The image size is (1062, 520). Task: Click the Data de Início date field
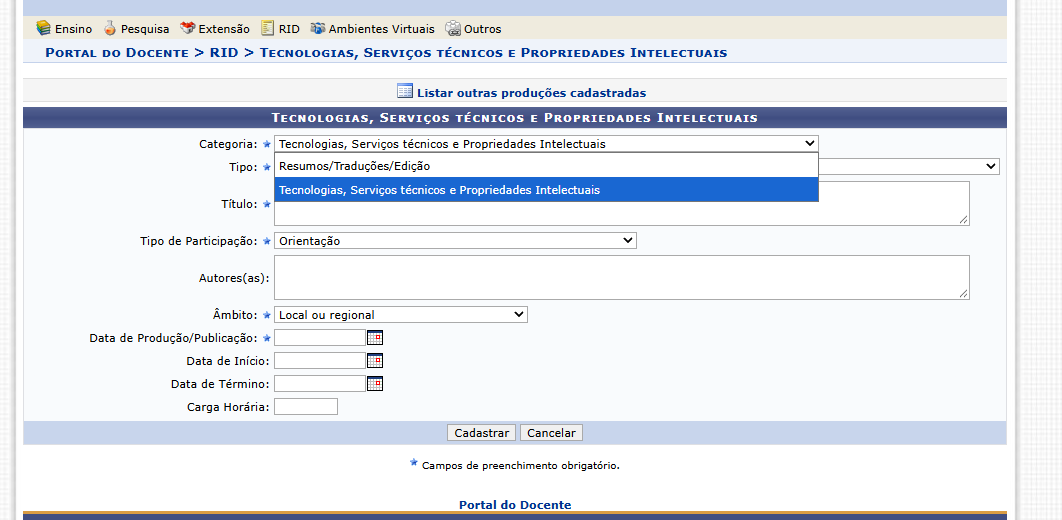click(320, 361)
